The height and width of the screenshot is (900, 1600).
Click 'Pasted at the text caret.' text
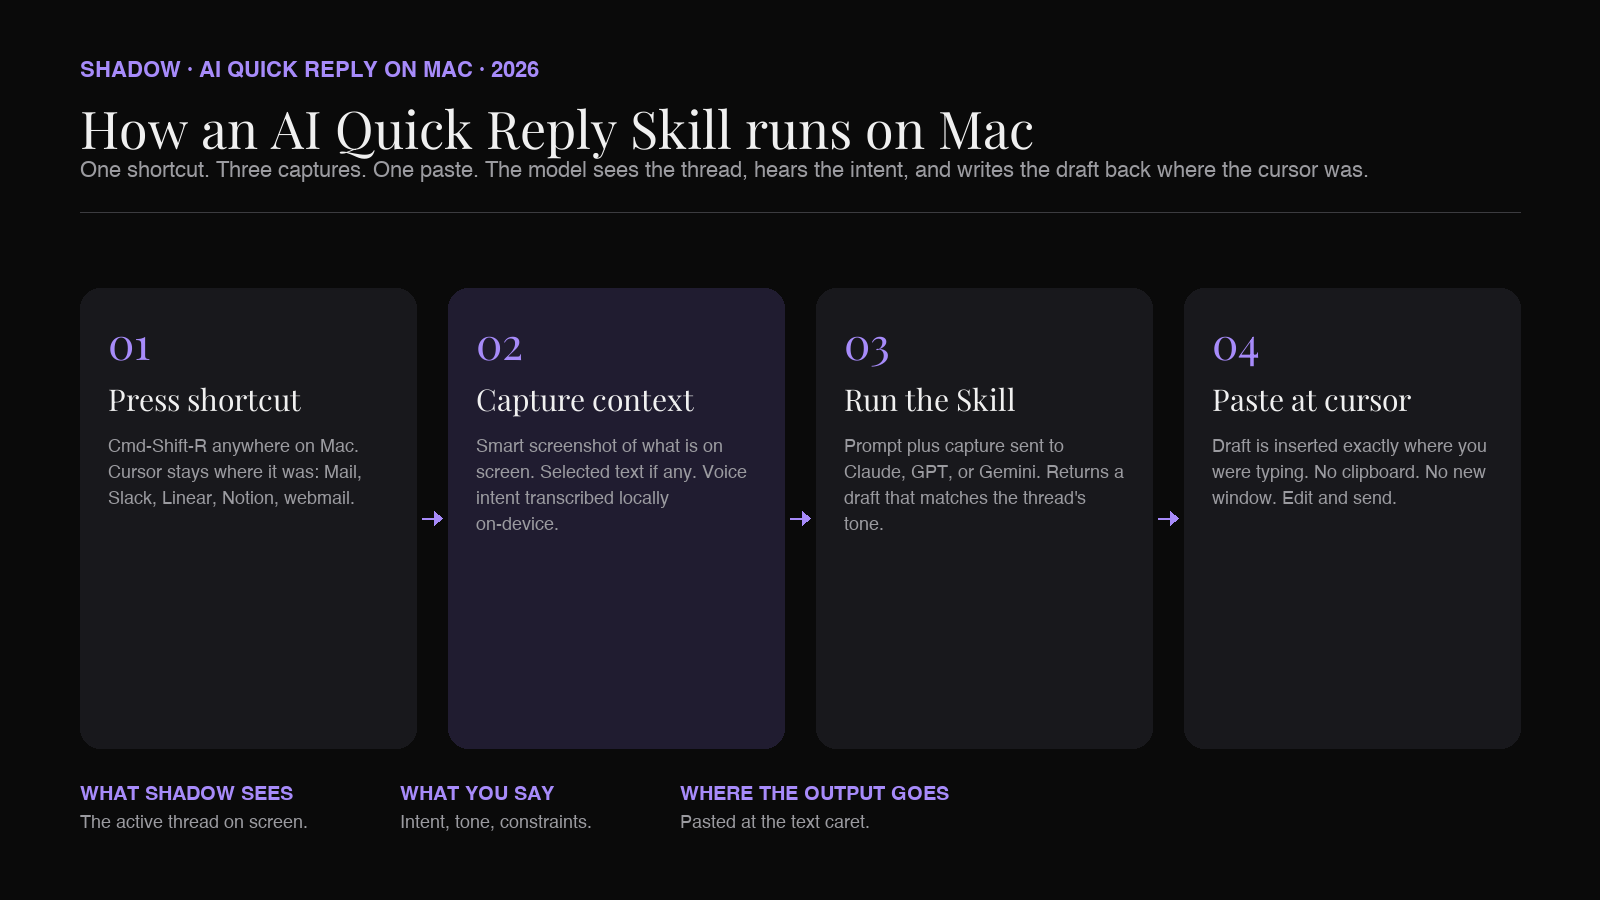click(x=775, y=822)
